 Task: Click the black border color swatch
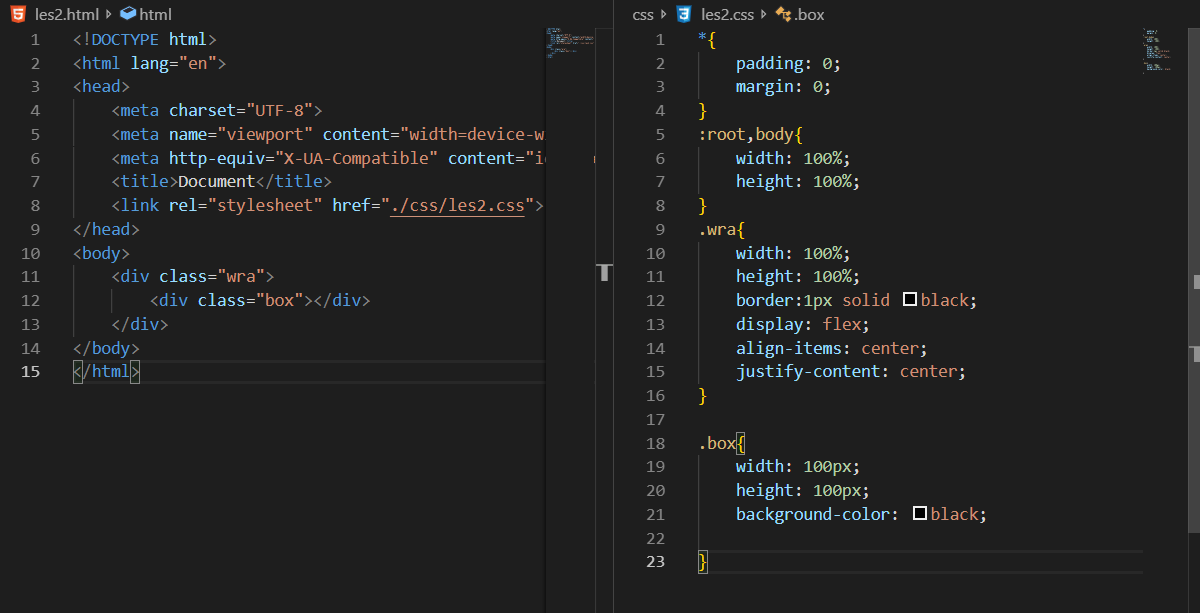click(x=910, y=300)
